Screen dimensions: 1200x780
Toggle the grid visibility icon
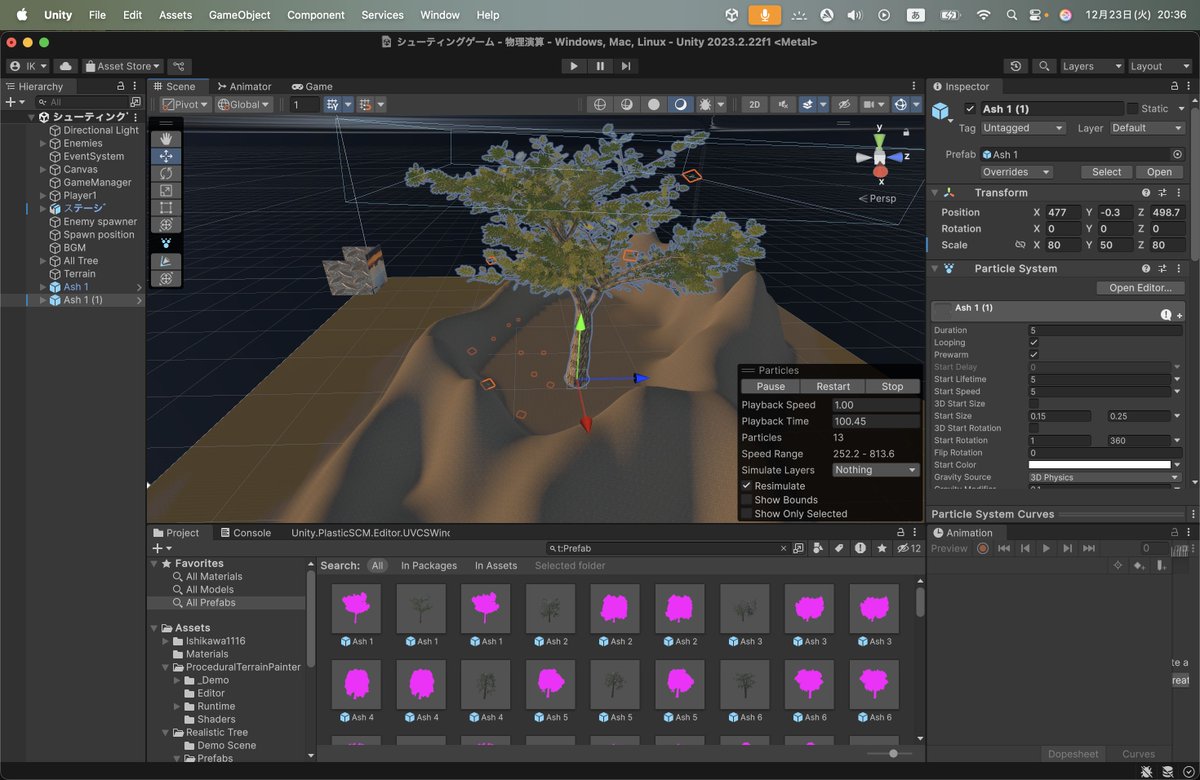(332, 104)
